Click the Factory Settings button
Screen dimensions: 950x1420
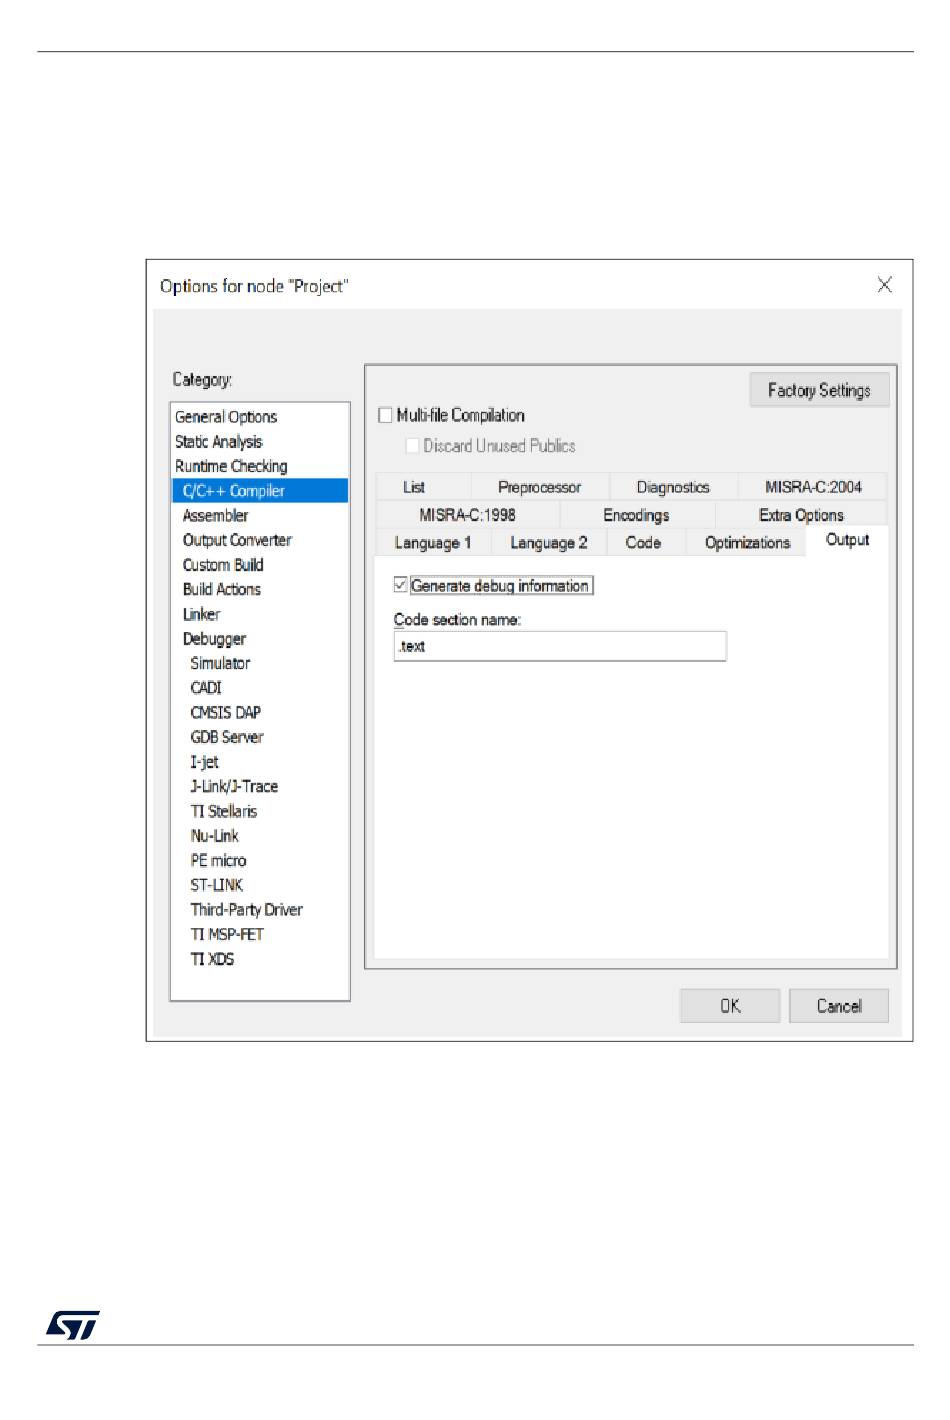click(x=818, y=390)
